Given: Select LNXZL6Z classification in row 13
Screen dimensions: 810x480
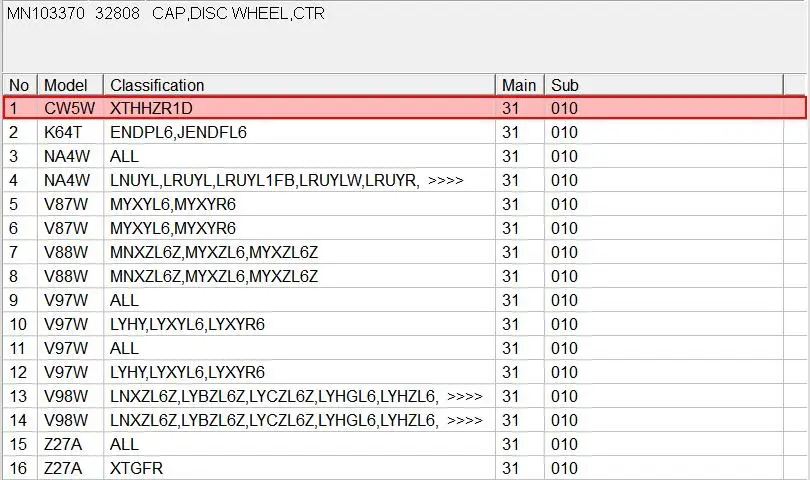Looking at the screenshot, I should click(x=274, y=396).
